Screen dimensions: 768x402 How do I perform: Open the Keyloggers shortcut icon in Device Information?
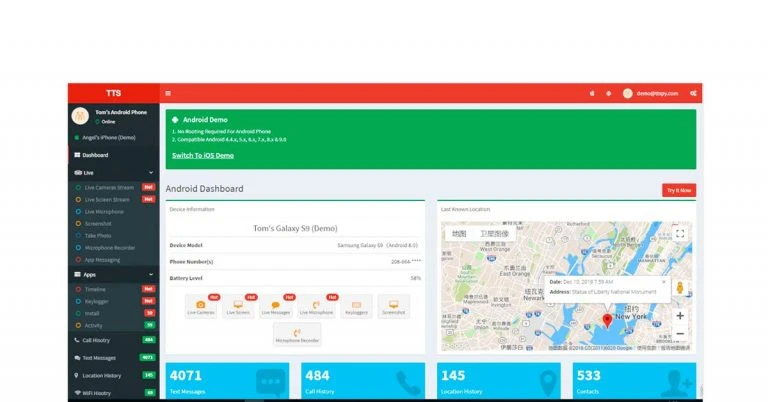[356, 306]
